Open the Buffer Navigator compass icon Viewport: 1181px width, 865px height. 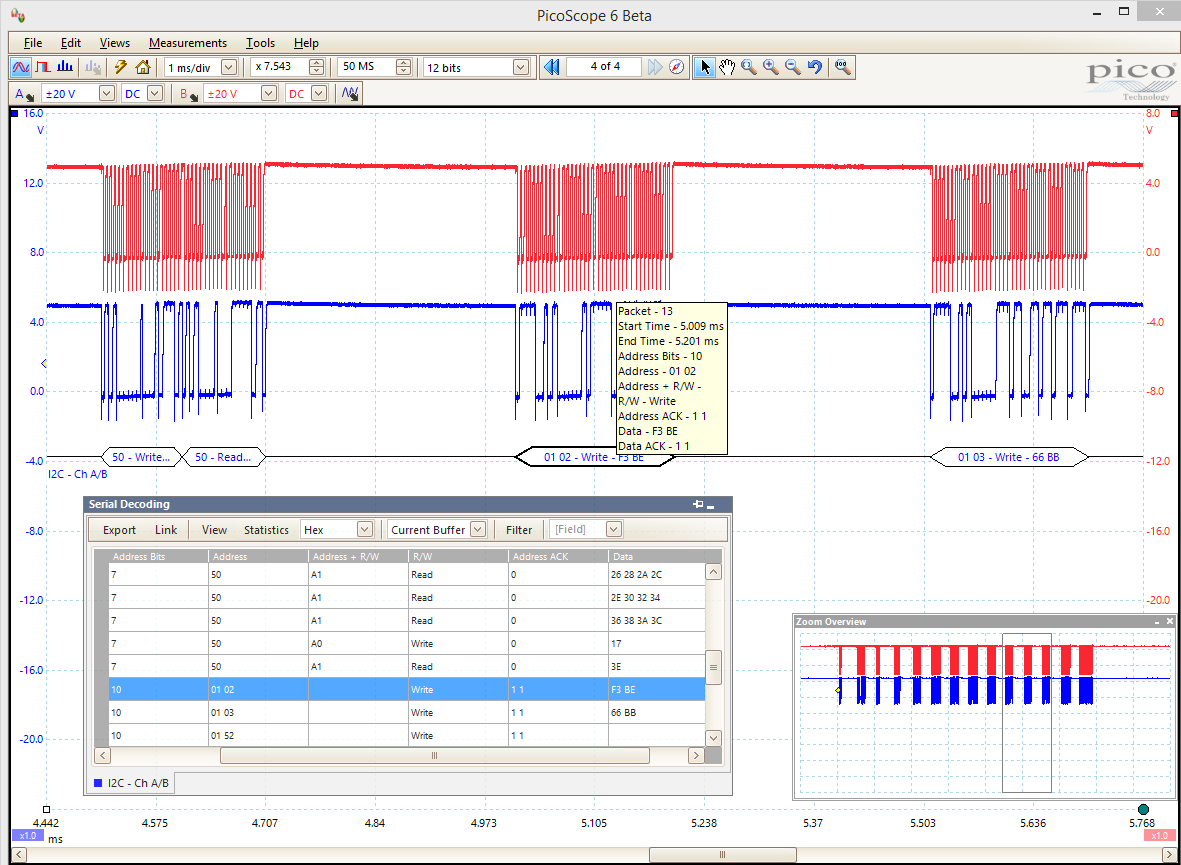tap(678, 67)
